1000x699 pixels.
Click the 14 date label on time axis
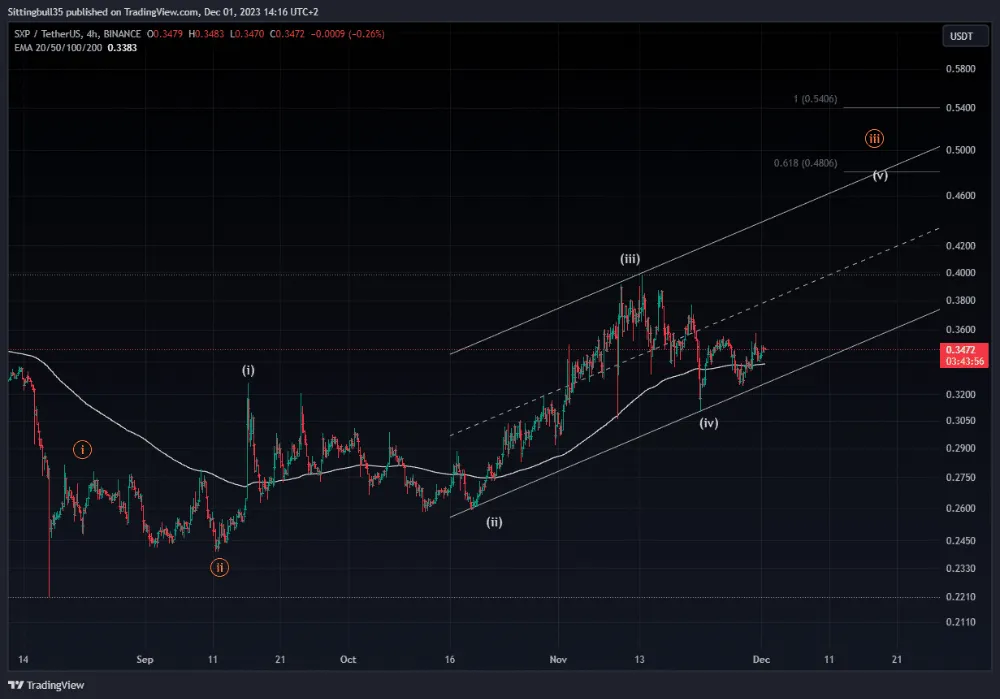(23, 659)
